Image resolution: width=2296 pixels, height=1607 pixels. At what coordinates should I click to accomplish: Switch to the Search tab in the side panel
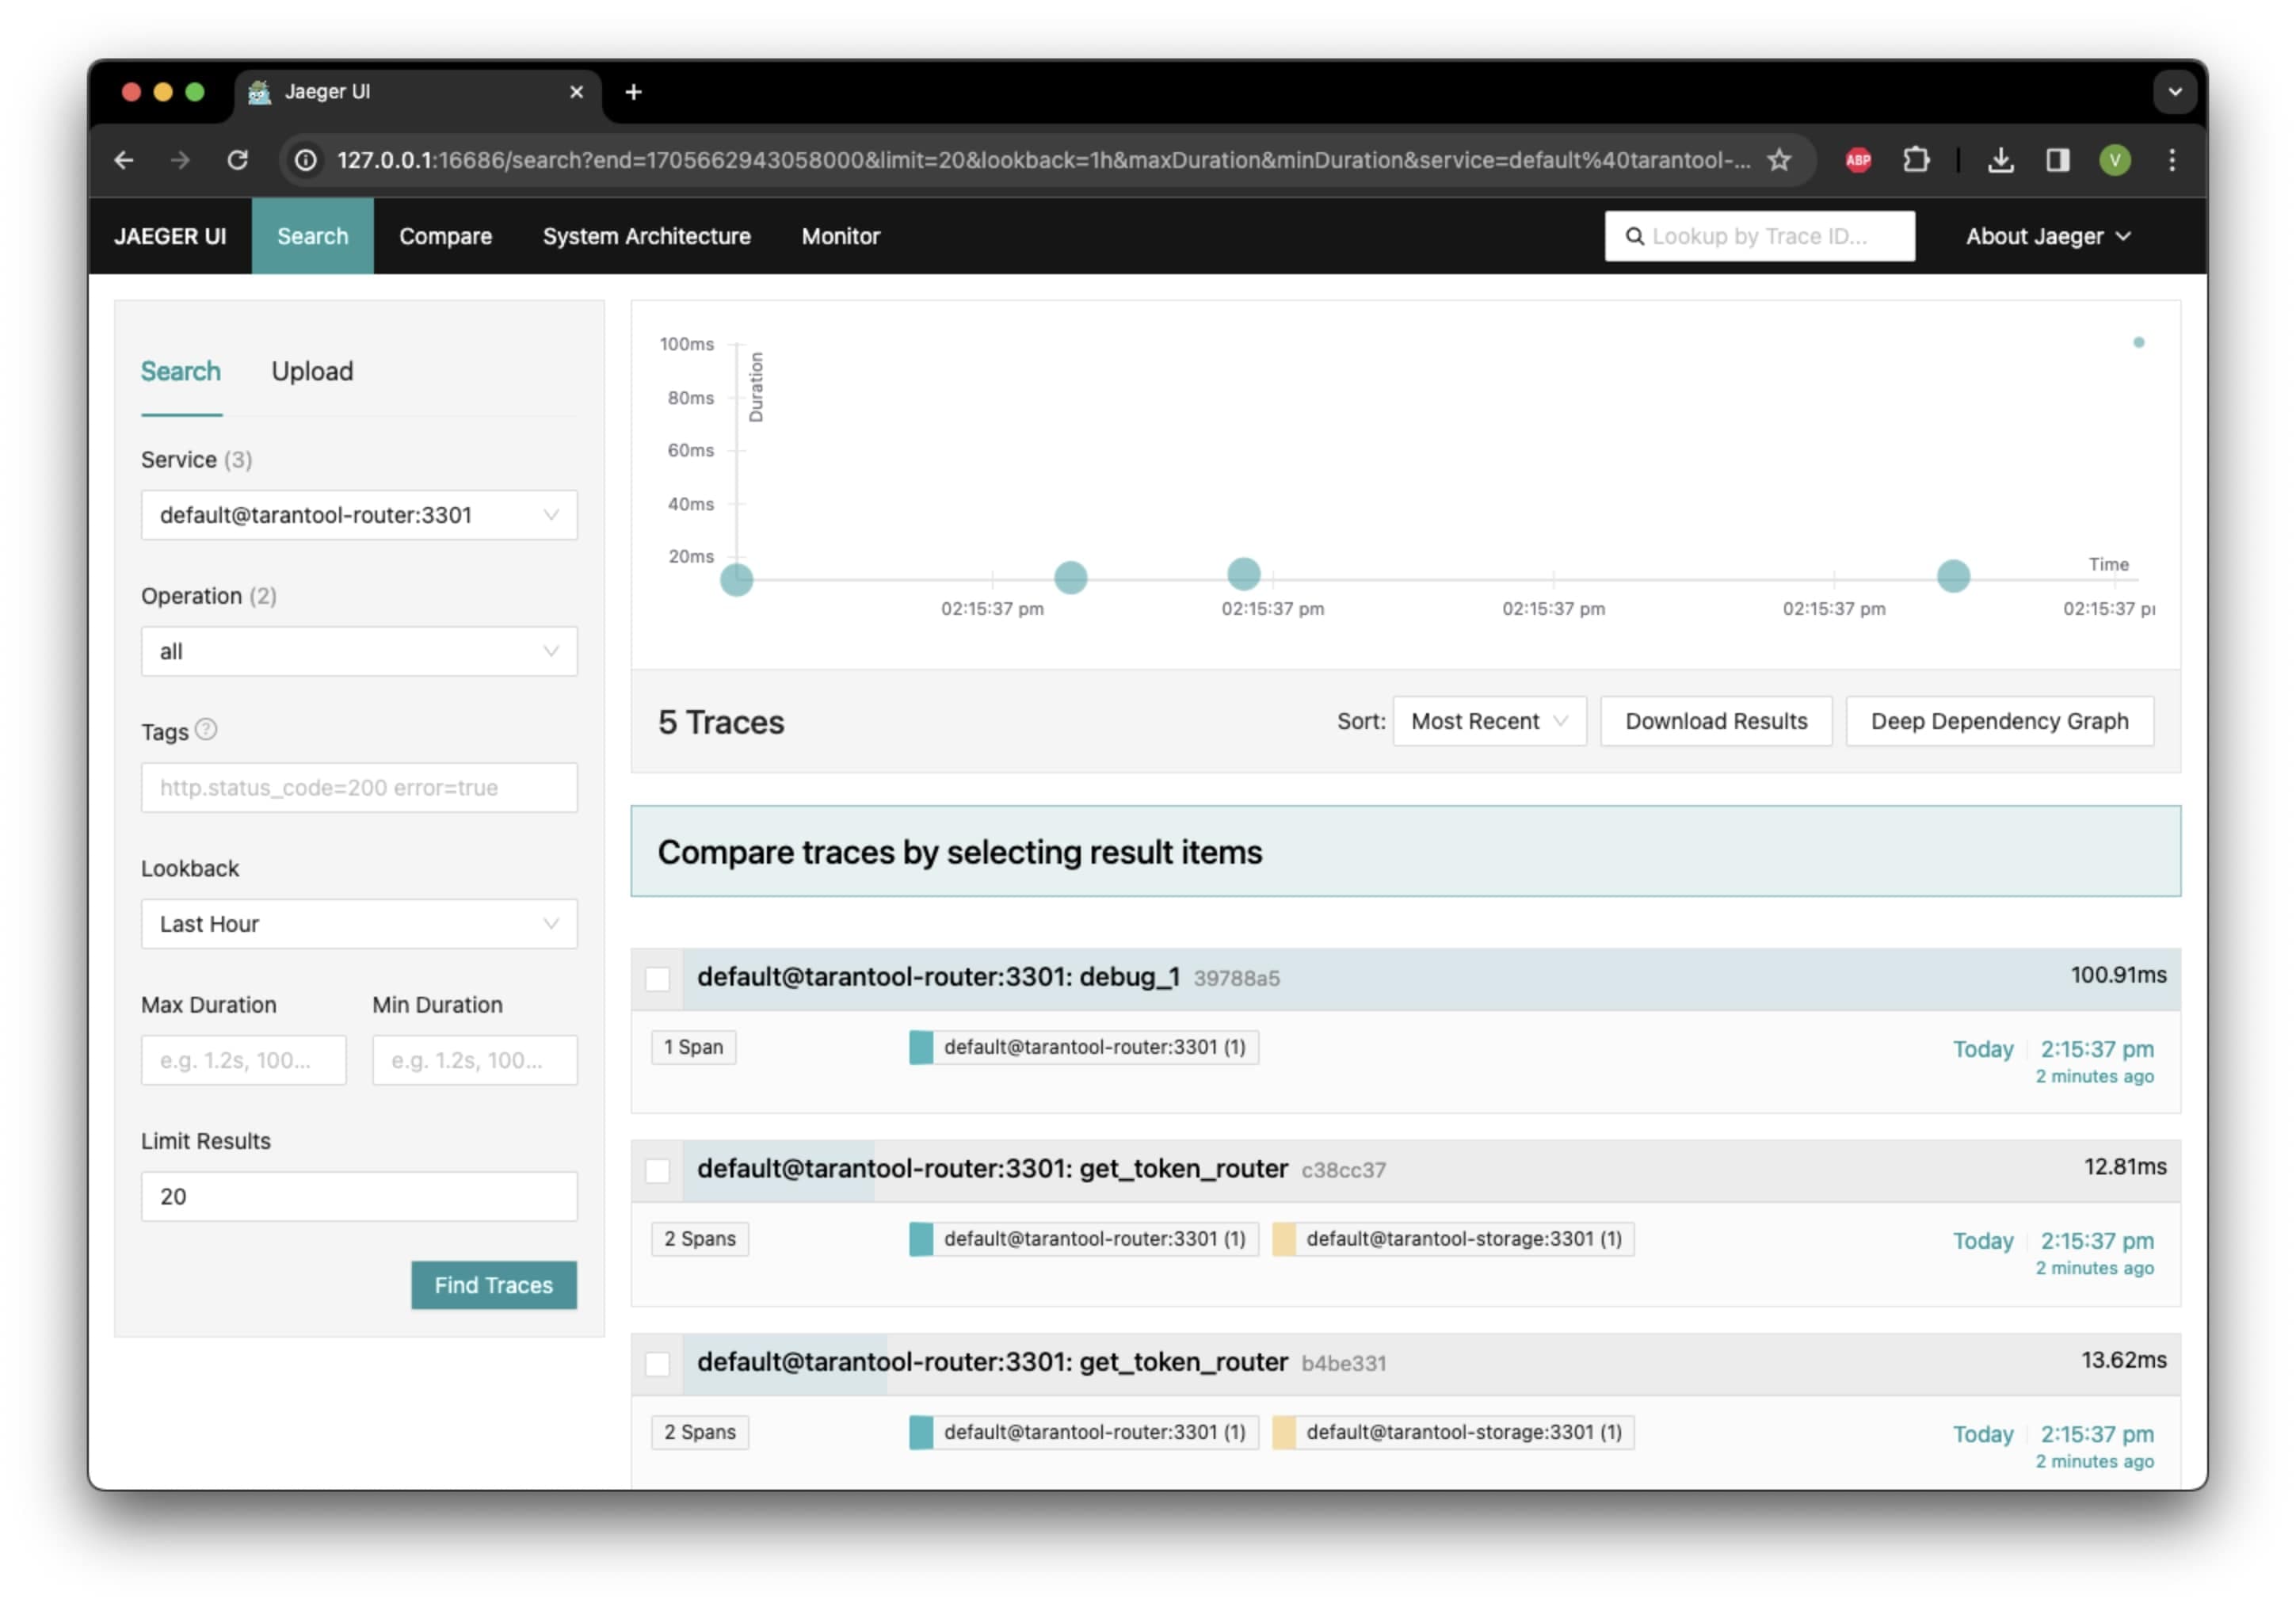pyautogui.click(x=180, y=371)
